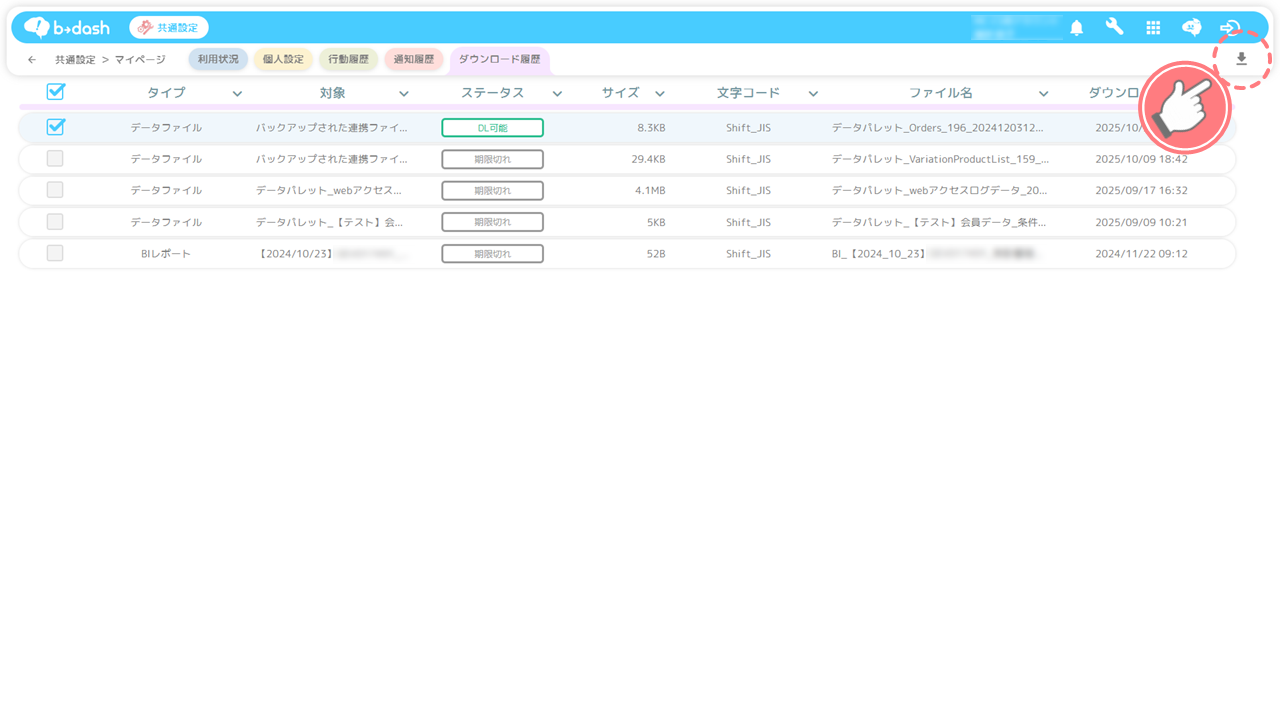Uncheck the DL可能 row checkbox
Image resolution: width=1280 pixels, height=720 pixels.
pos(56,127)
